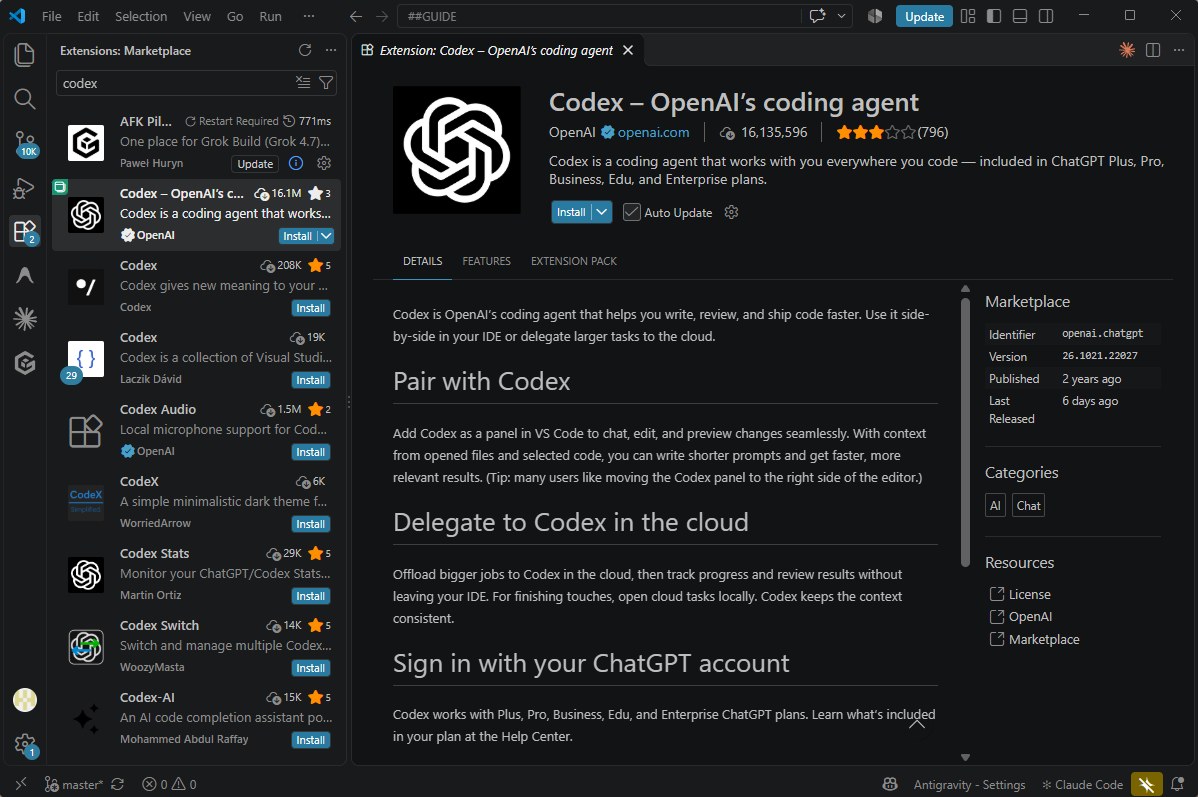Open the openai.com publisher link
This screenshot has width=1198, height=797.
[x=653, y=132]
